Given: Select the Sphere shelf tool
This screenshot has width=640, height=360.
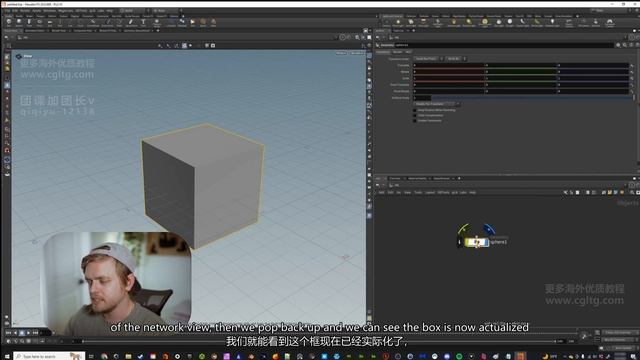Looking at the screenshot, I should [x=19, y=22].
